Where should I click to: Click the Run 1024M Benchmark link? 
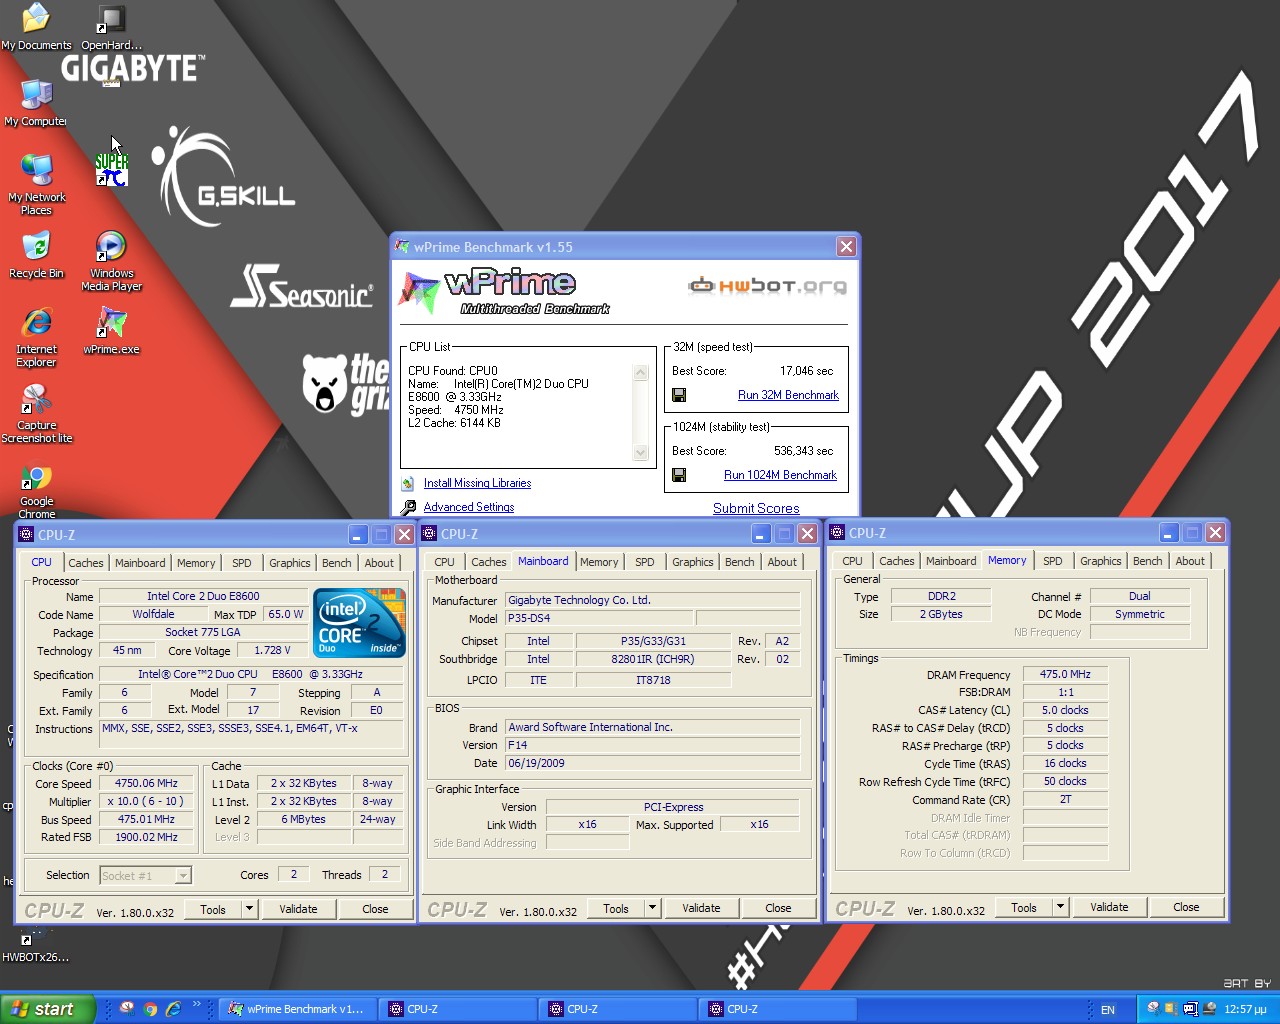click(x=780, y=475)
